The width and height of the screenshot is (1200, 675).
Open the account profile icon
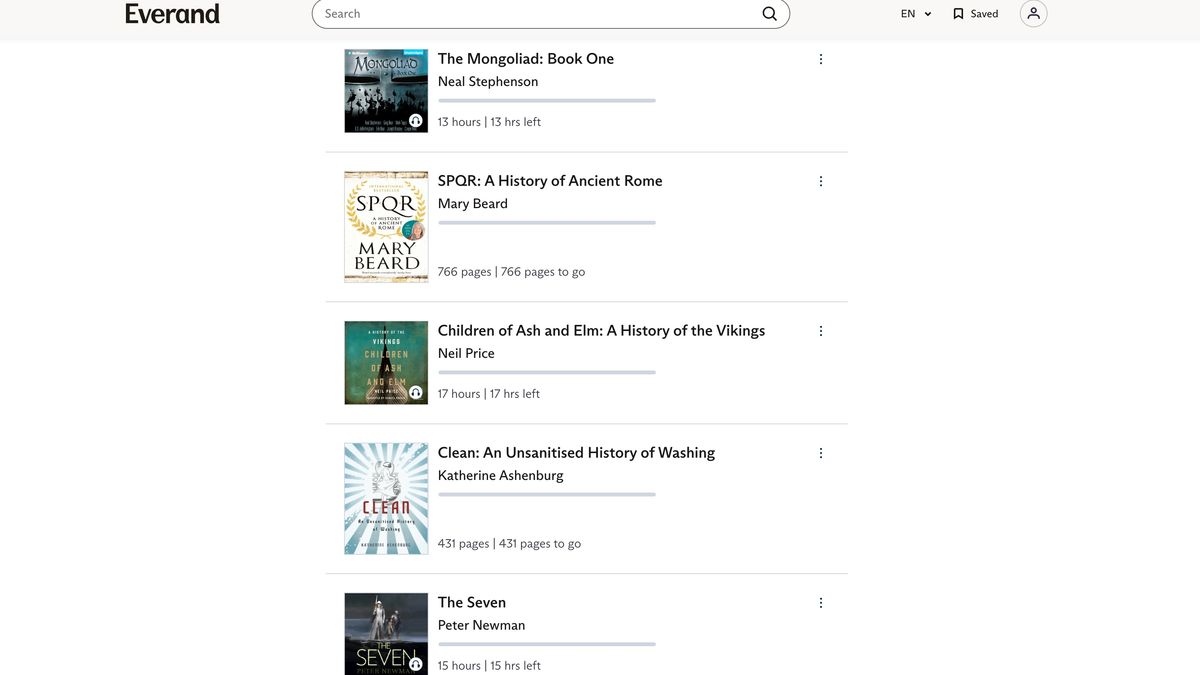(x=1032, y=13)
